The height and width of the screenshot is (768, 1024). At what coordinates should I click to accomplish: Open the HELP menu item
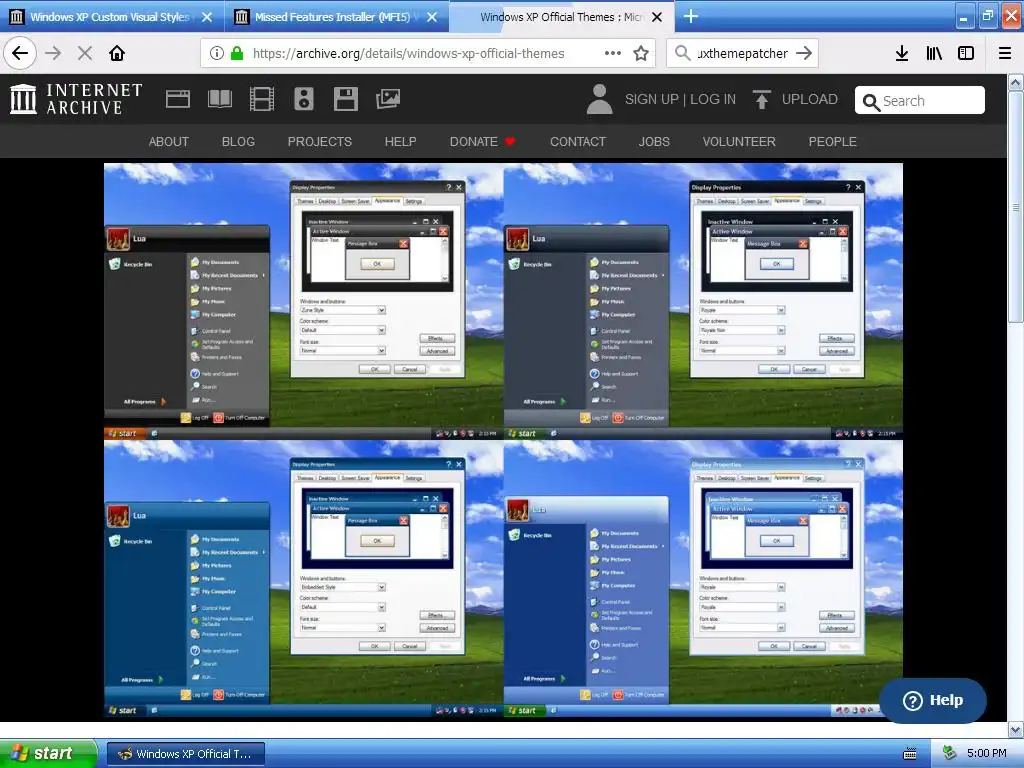tap(400, 142)
